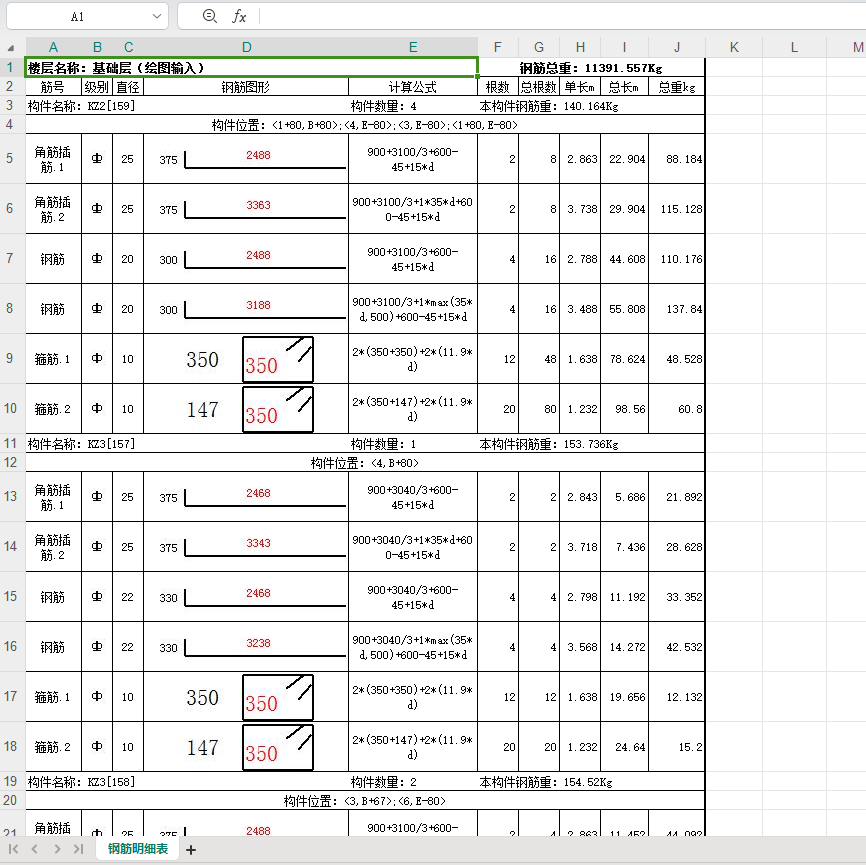This screenshot has height=865, width=866.
Task: Select column E header
Action: pos(413,48)
